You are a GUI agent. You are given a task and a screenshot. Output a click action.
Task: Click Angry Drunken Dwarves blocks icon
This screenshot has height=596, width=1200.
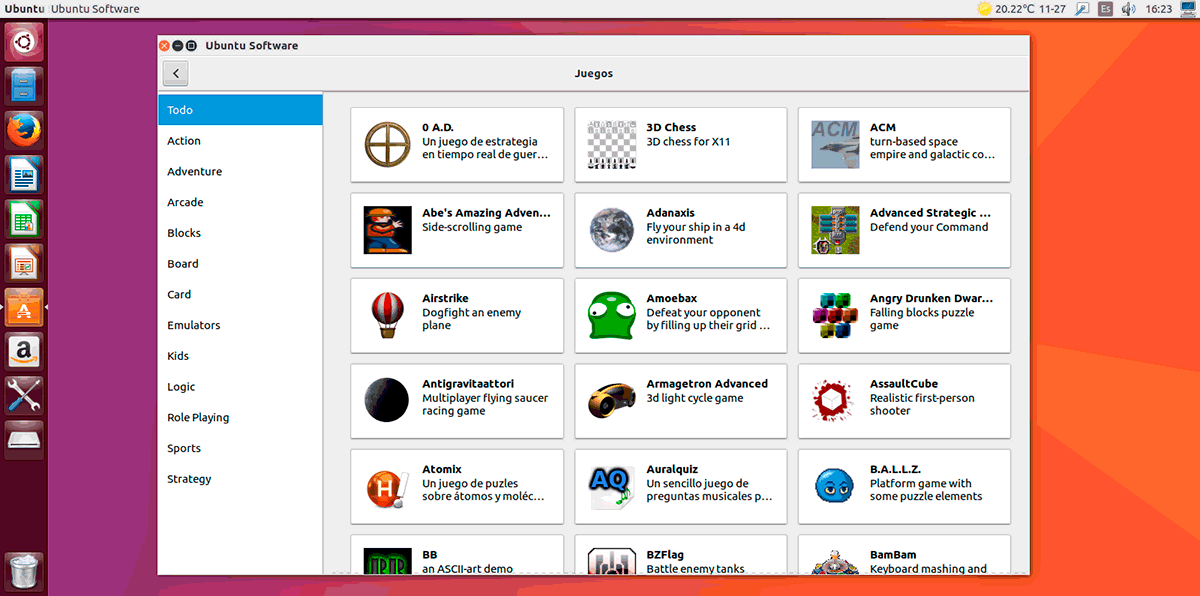(x=835, y=316)
